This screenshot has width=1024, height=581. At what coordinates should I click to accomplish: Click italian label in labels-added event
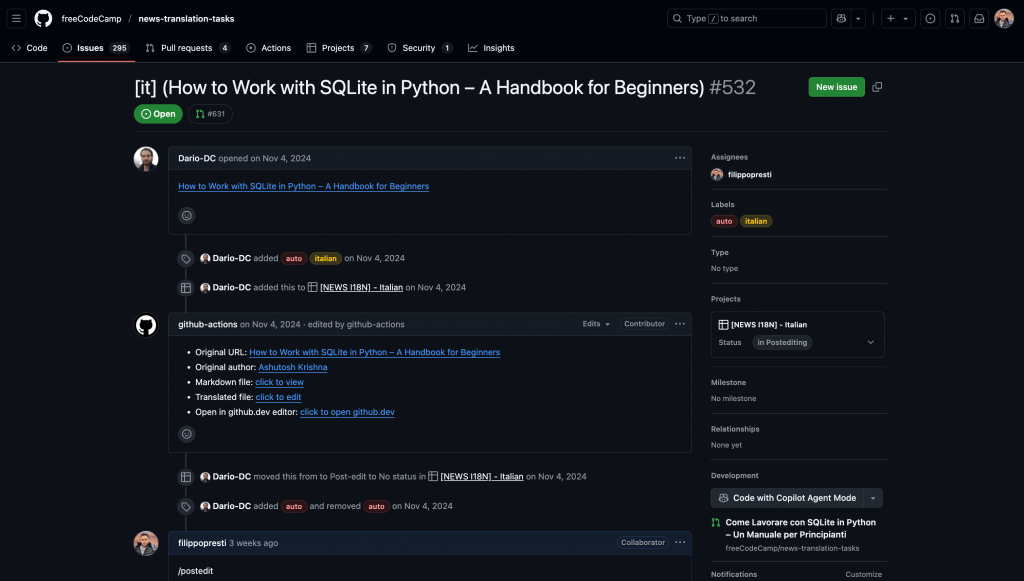point(325,259)
